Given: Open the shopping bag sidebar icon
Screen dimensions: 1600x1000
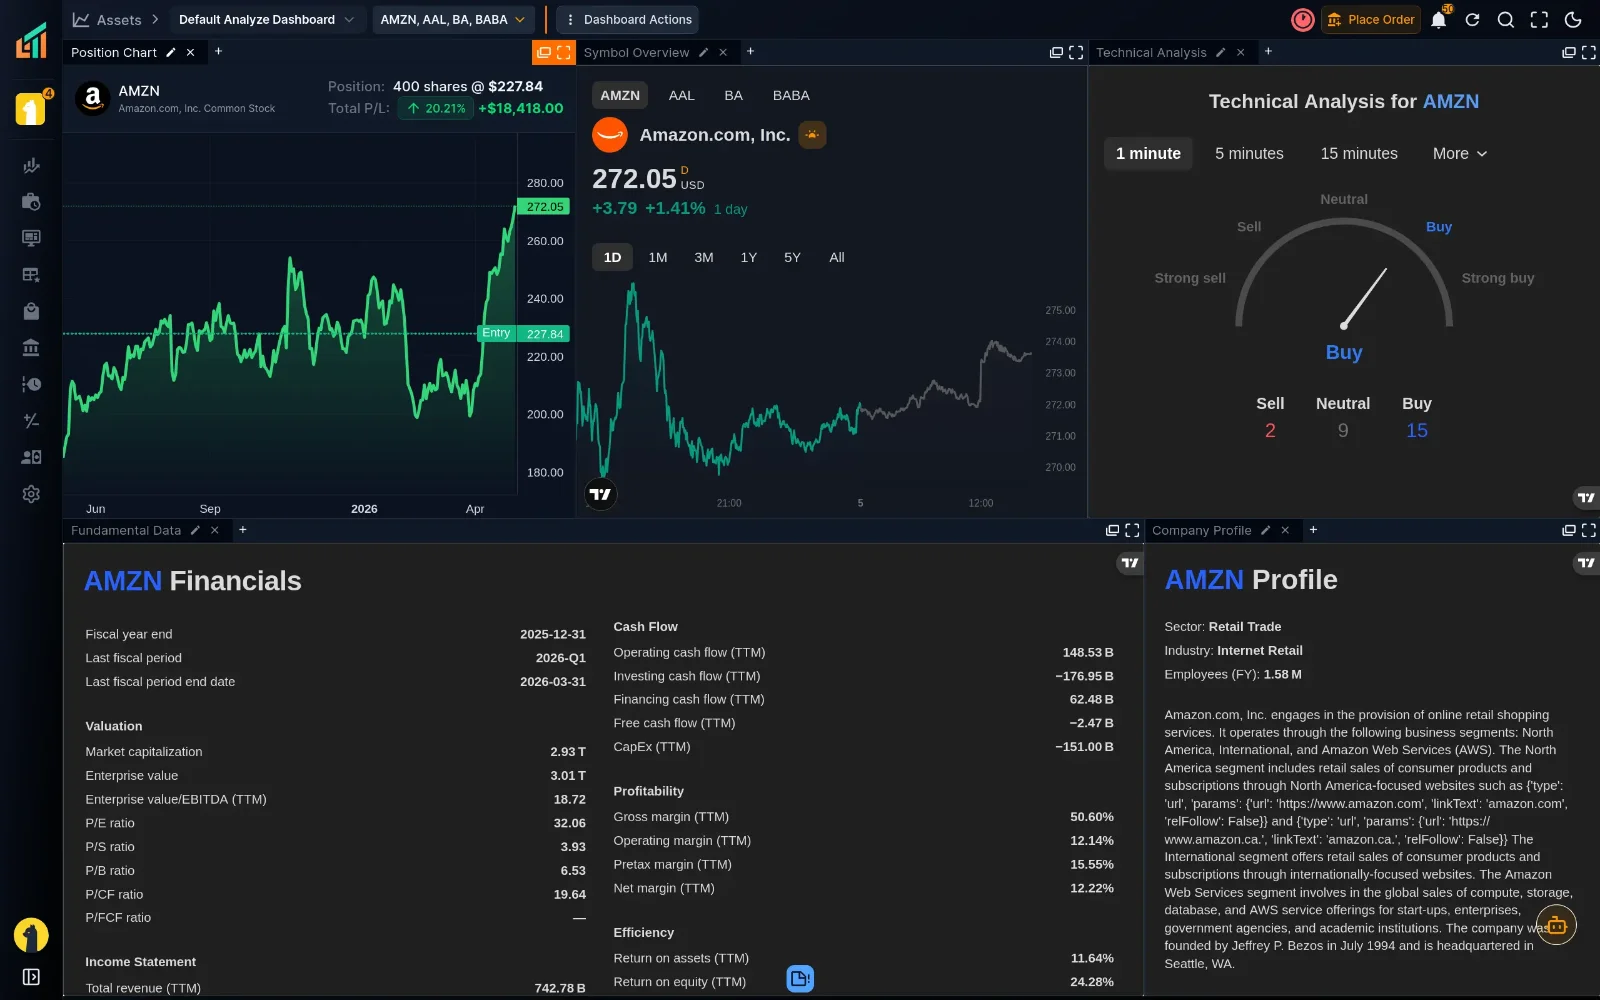Looking at the screenshot, I should click(x=31, y=311).
